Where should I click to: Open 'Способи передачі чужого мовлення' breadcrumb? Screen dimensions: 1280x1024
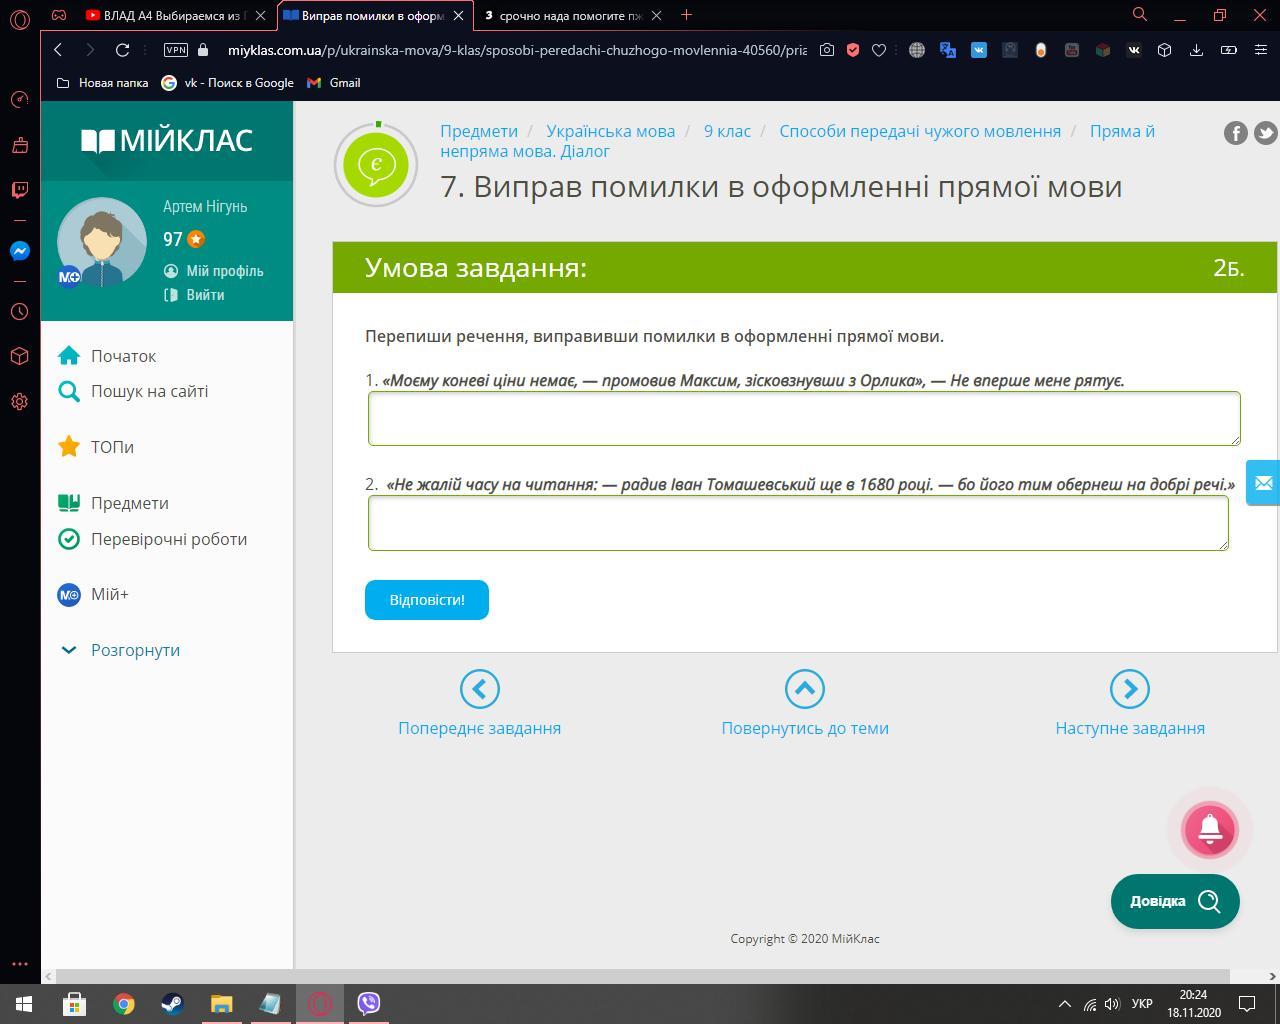(920, 131)
